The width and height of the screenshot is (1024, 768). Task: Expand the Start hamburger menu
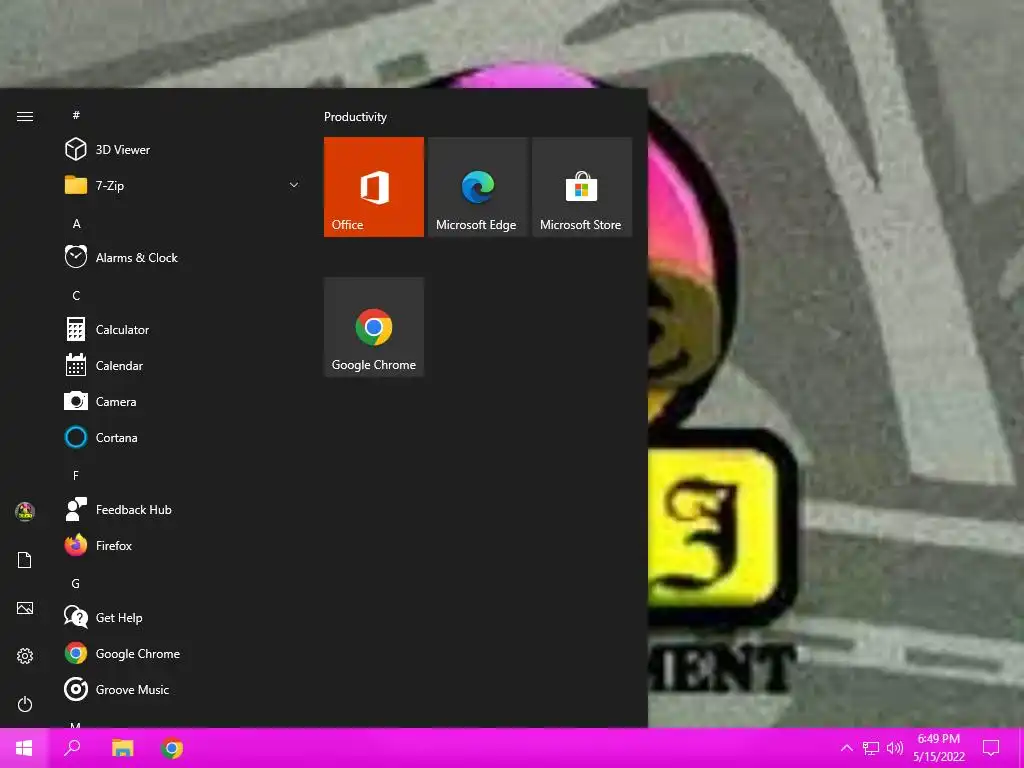[25, 116]
